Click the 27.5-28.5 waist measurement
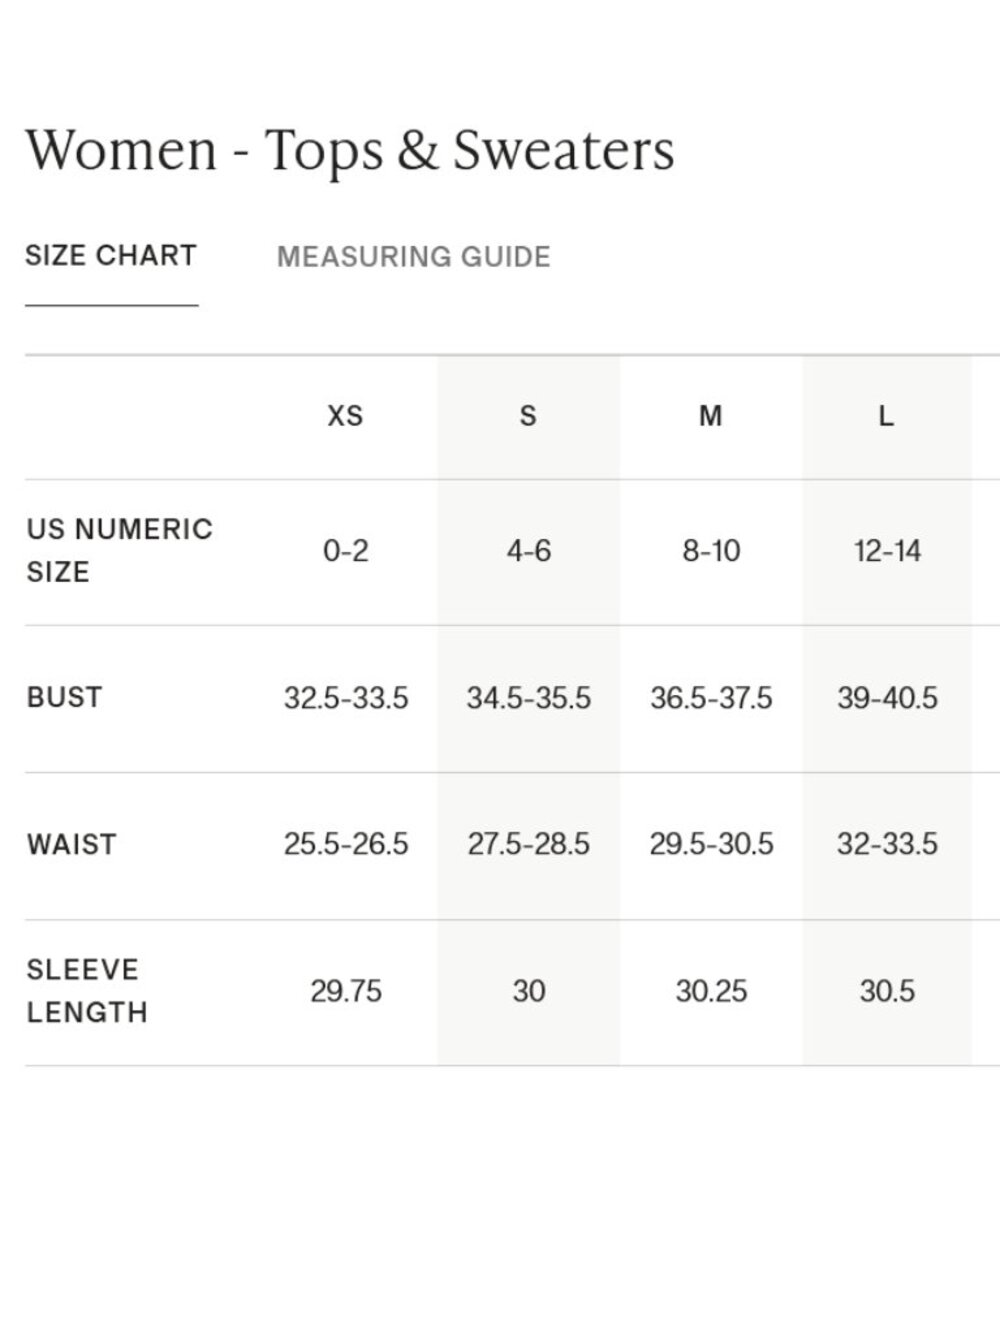This screenshot has height=1333, width=1000. point(528,844)
